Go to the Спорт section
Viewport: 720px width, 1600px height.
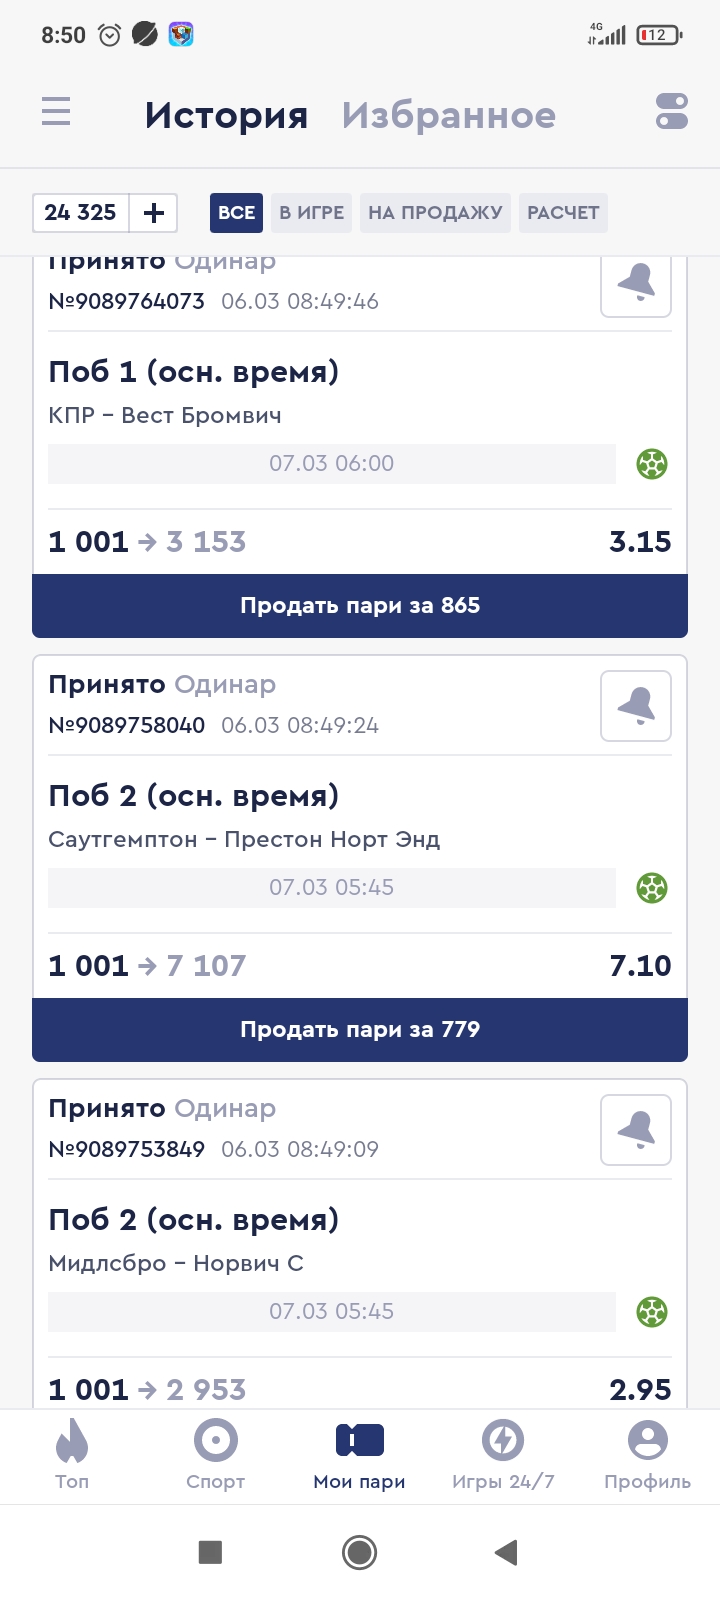pos(216,1455)
